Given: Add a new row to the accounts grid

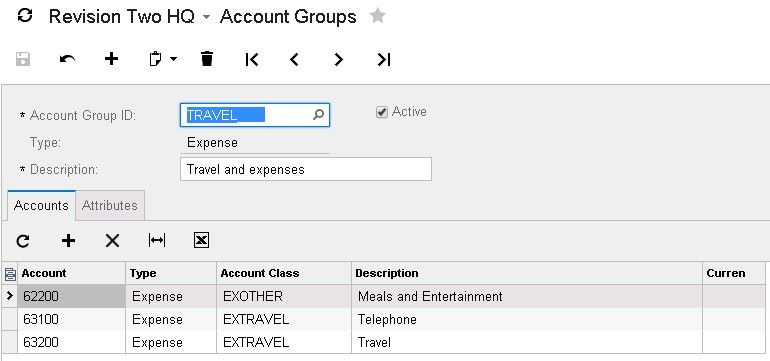Looking at the screenshot, I should click(x=68, y=241).
